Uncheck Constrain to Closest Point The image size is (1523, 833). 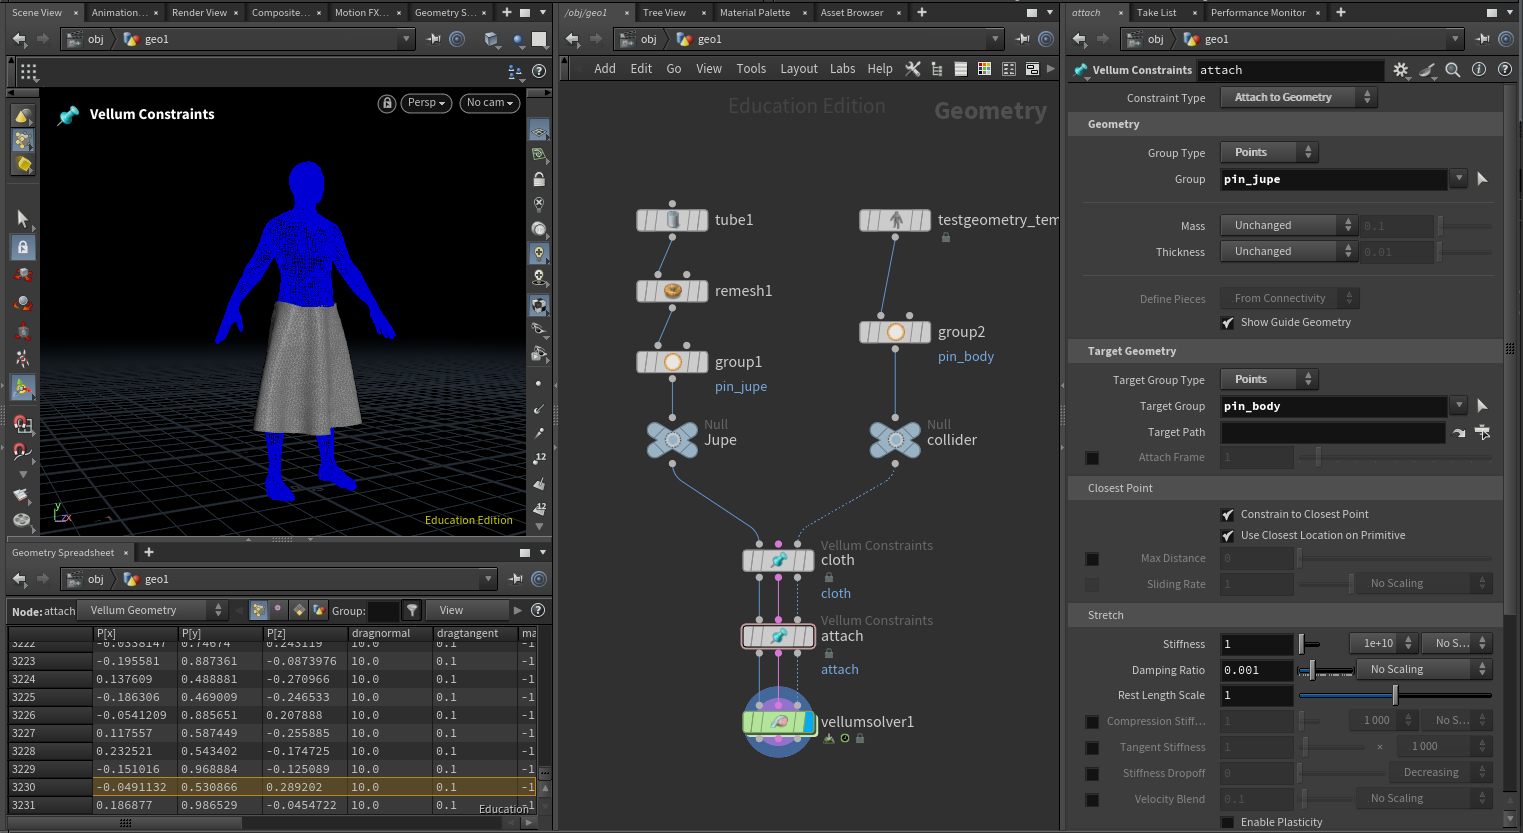[x=1227, y=515]
